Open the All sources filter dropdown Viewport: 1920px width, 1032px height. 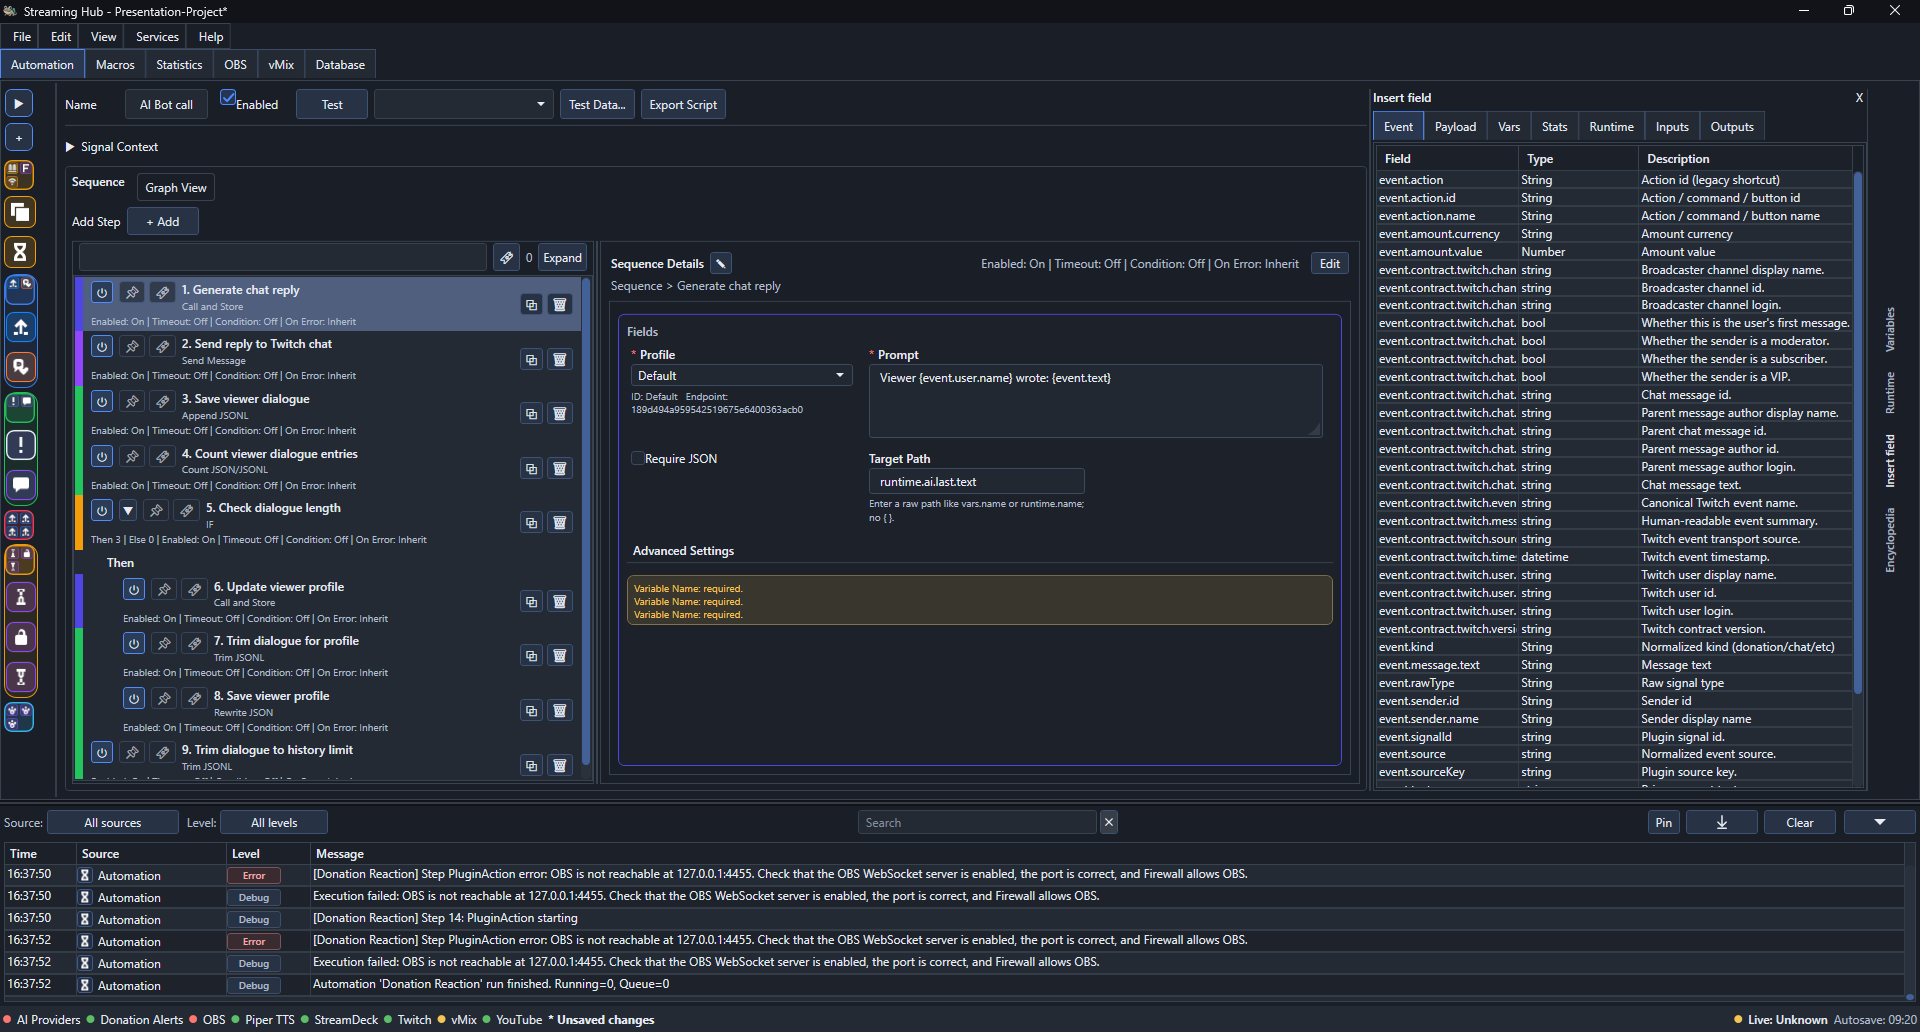pyautogui.click(x=113, y=822)
